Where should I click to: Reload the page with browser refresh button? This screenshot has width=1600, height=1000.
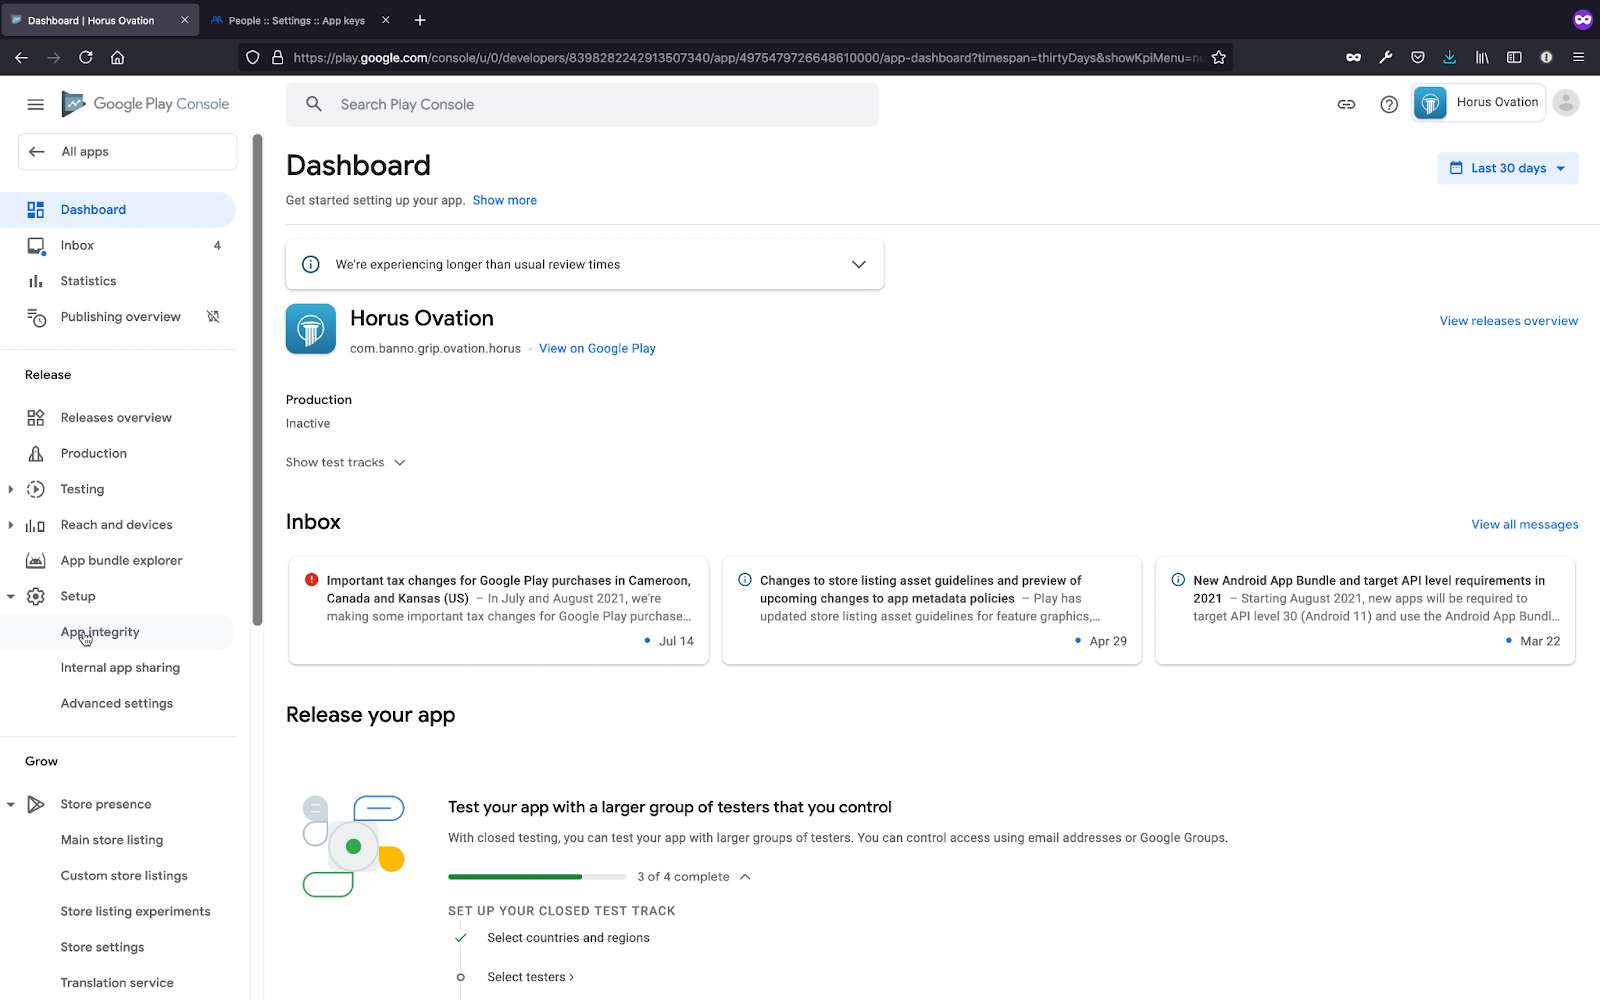click(86, 57)
